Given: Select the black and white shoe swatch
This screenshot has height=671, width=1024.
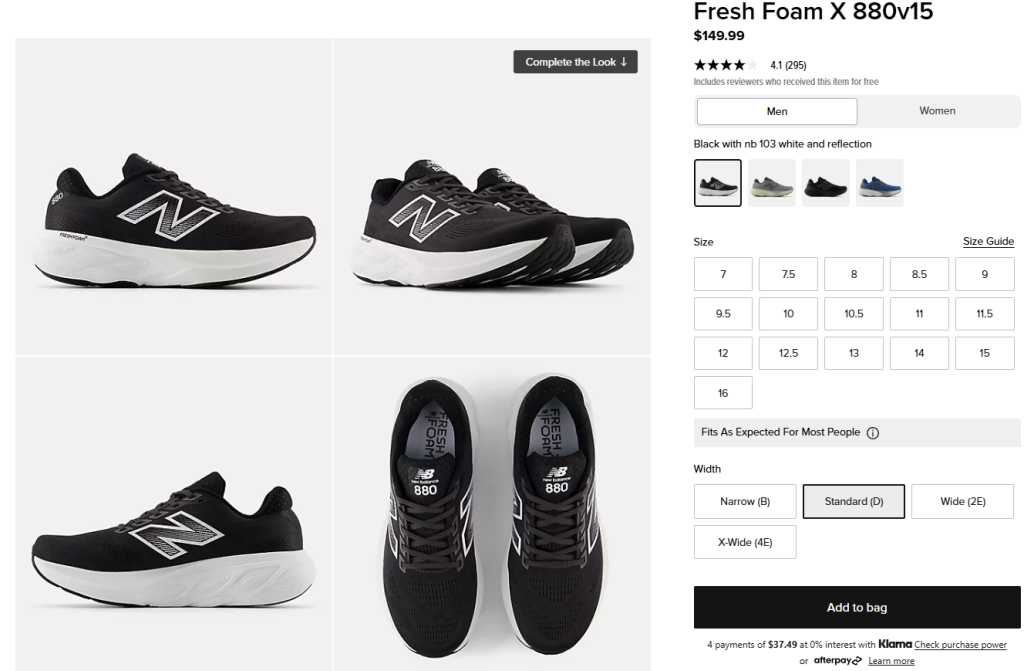Looking at the screenshot, I should point(718,183).
